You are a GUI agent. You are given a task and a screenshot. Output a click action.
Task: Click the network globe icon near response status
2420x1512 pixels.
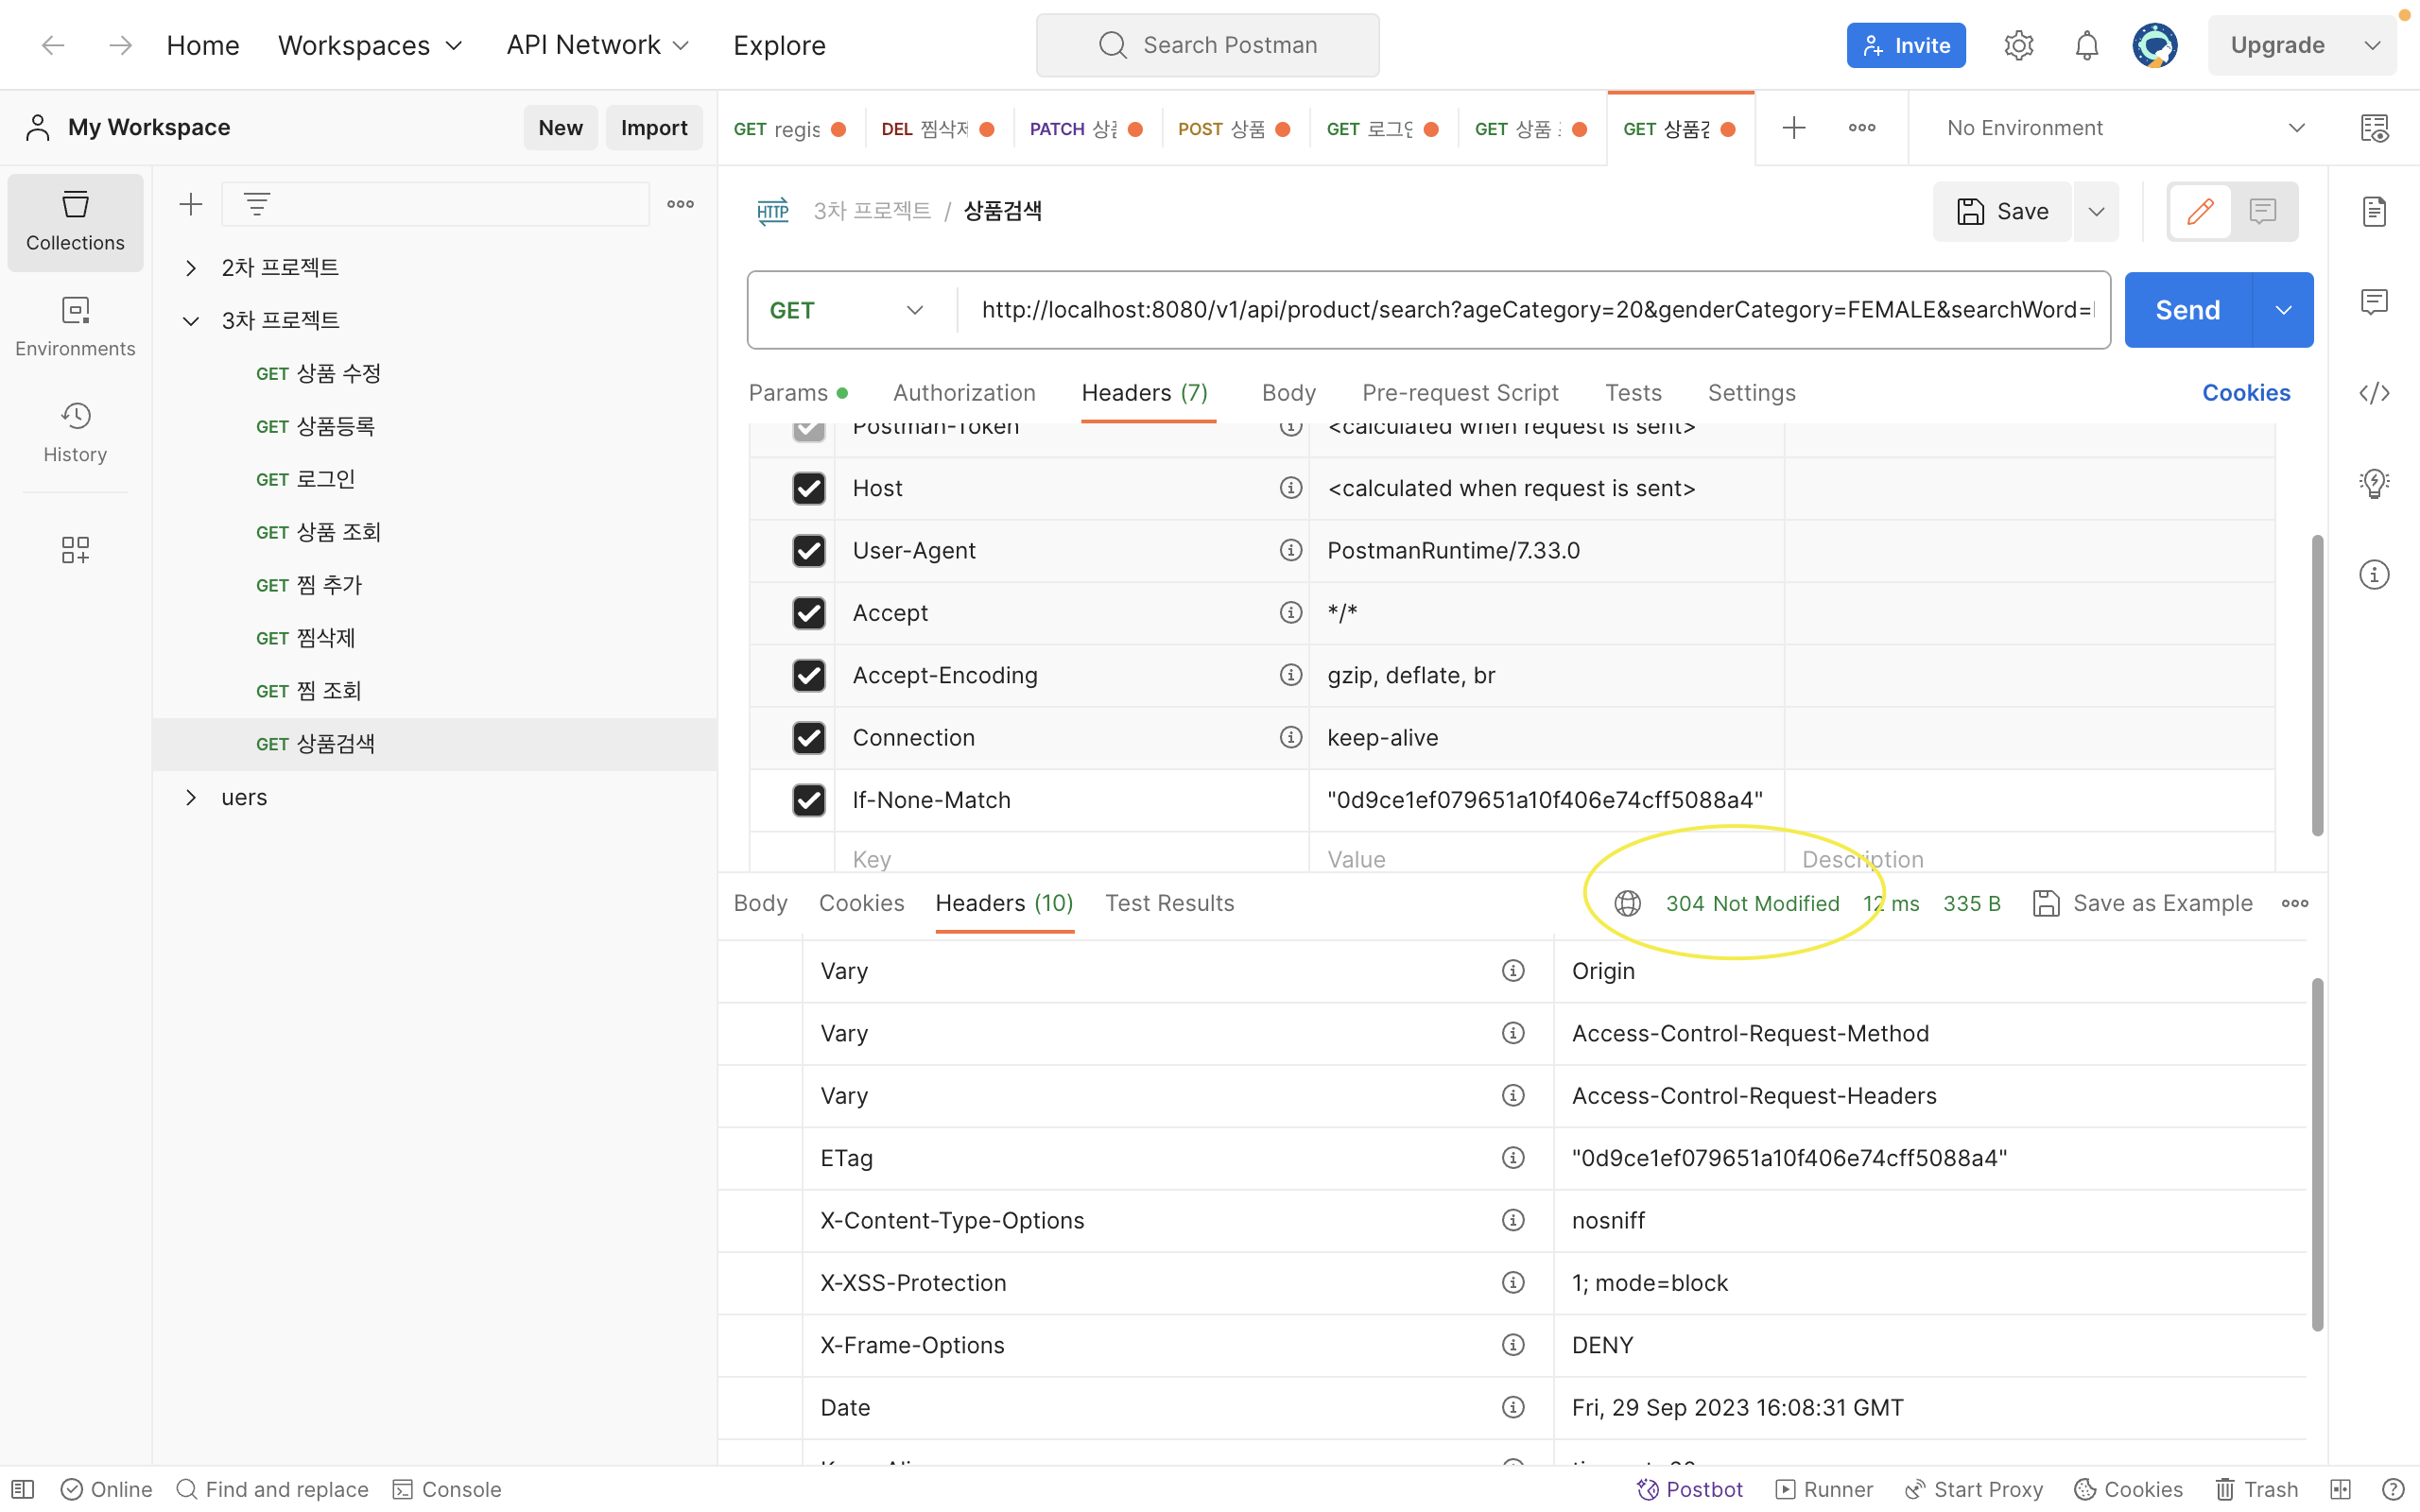pyautogui.click(x=1627, y=903)
